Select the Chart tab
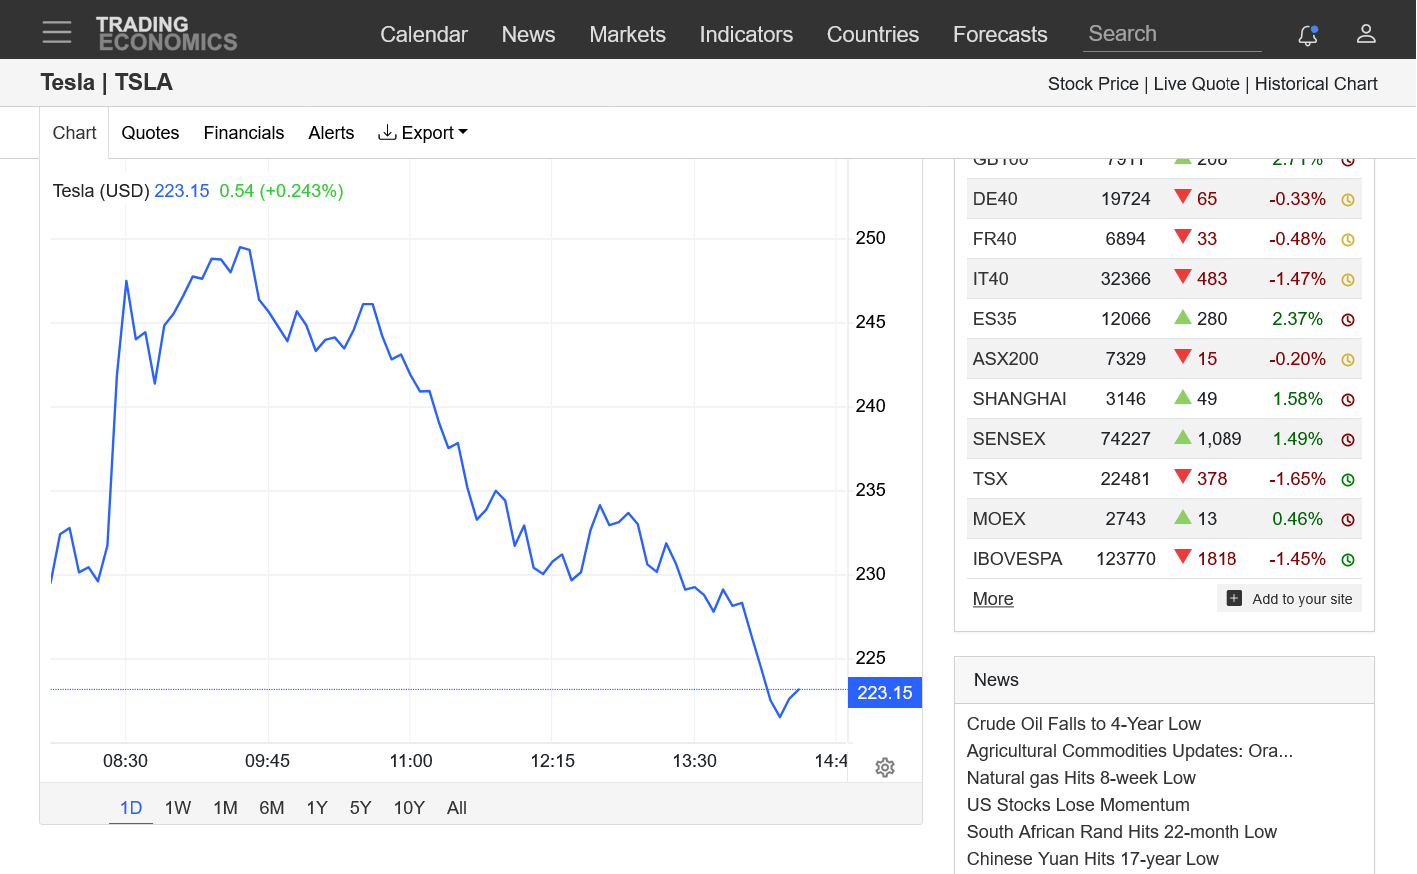Viewport: 1417px width, 874px height. (74, 133)
